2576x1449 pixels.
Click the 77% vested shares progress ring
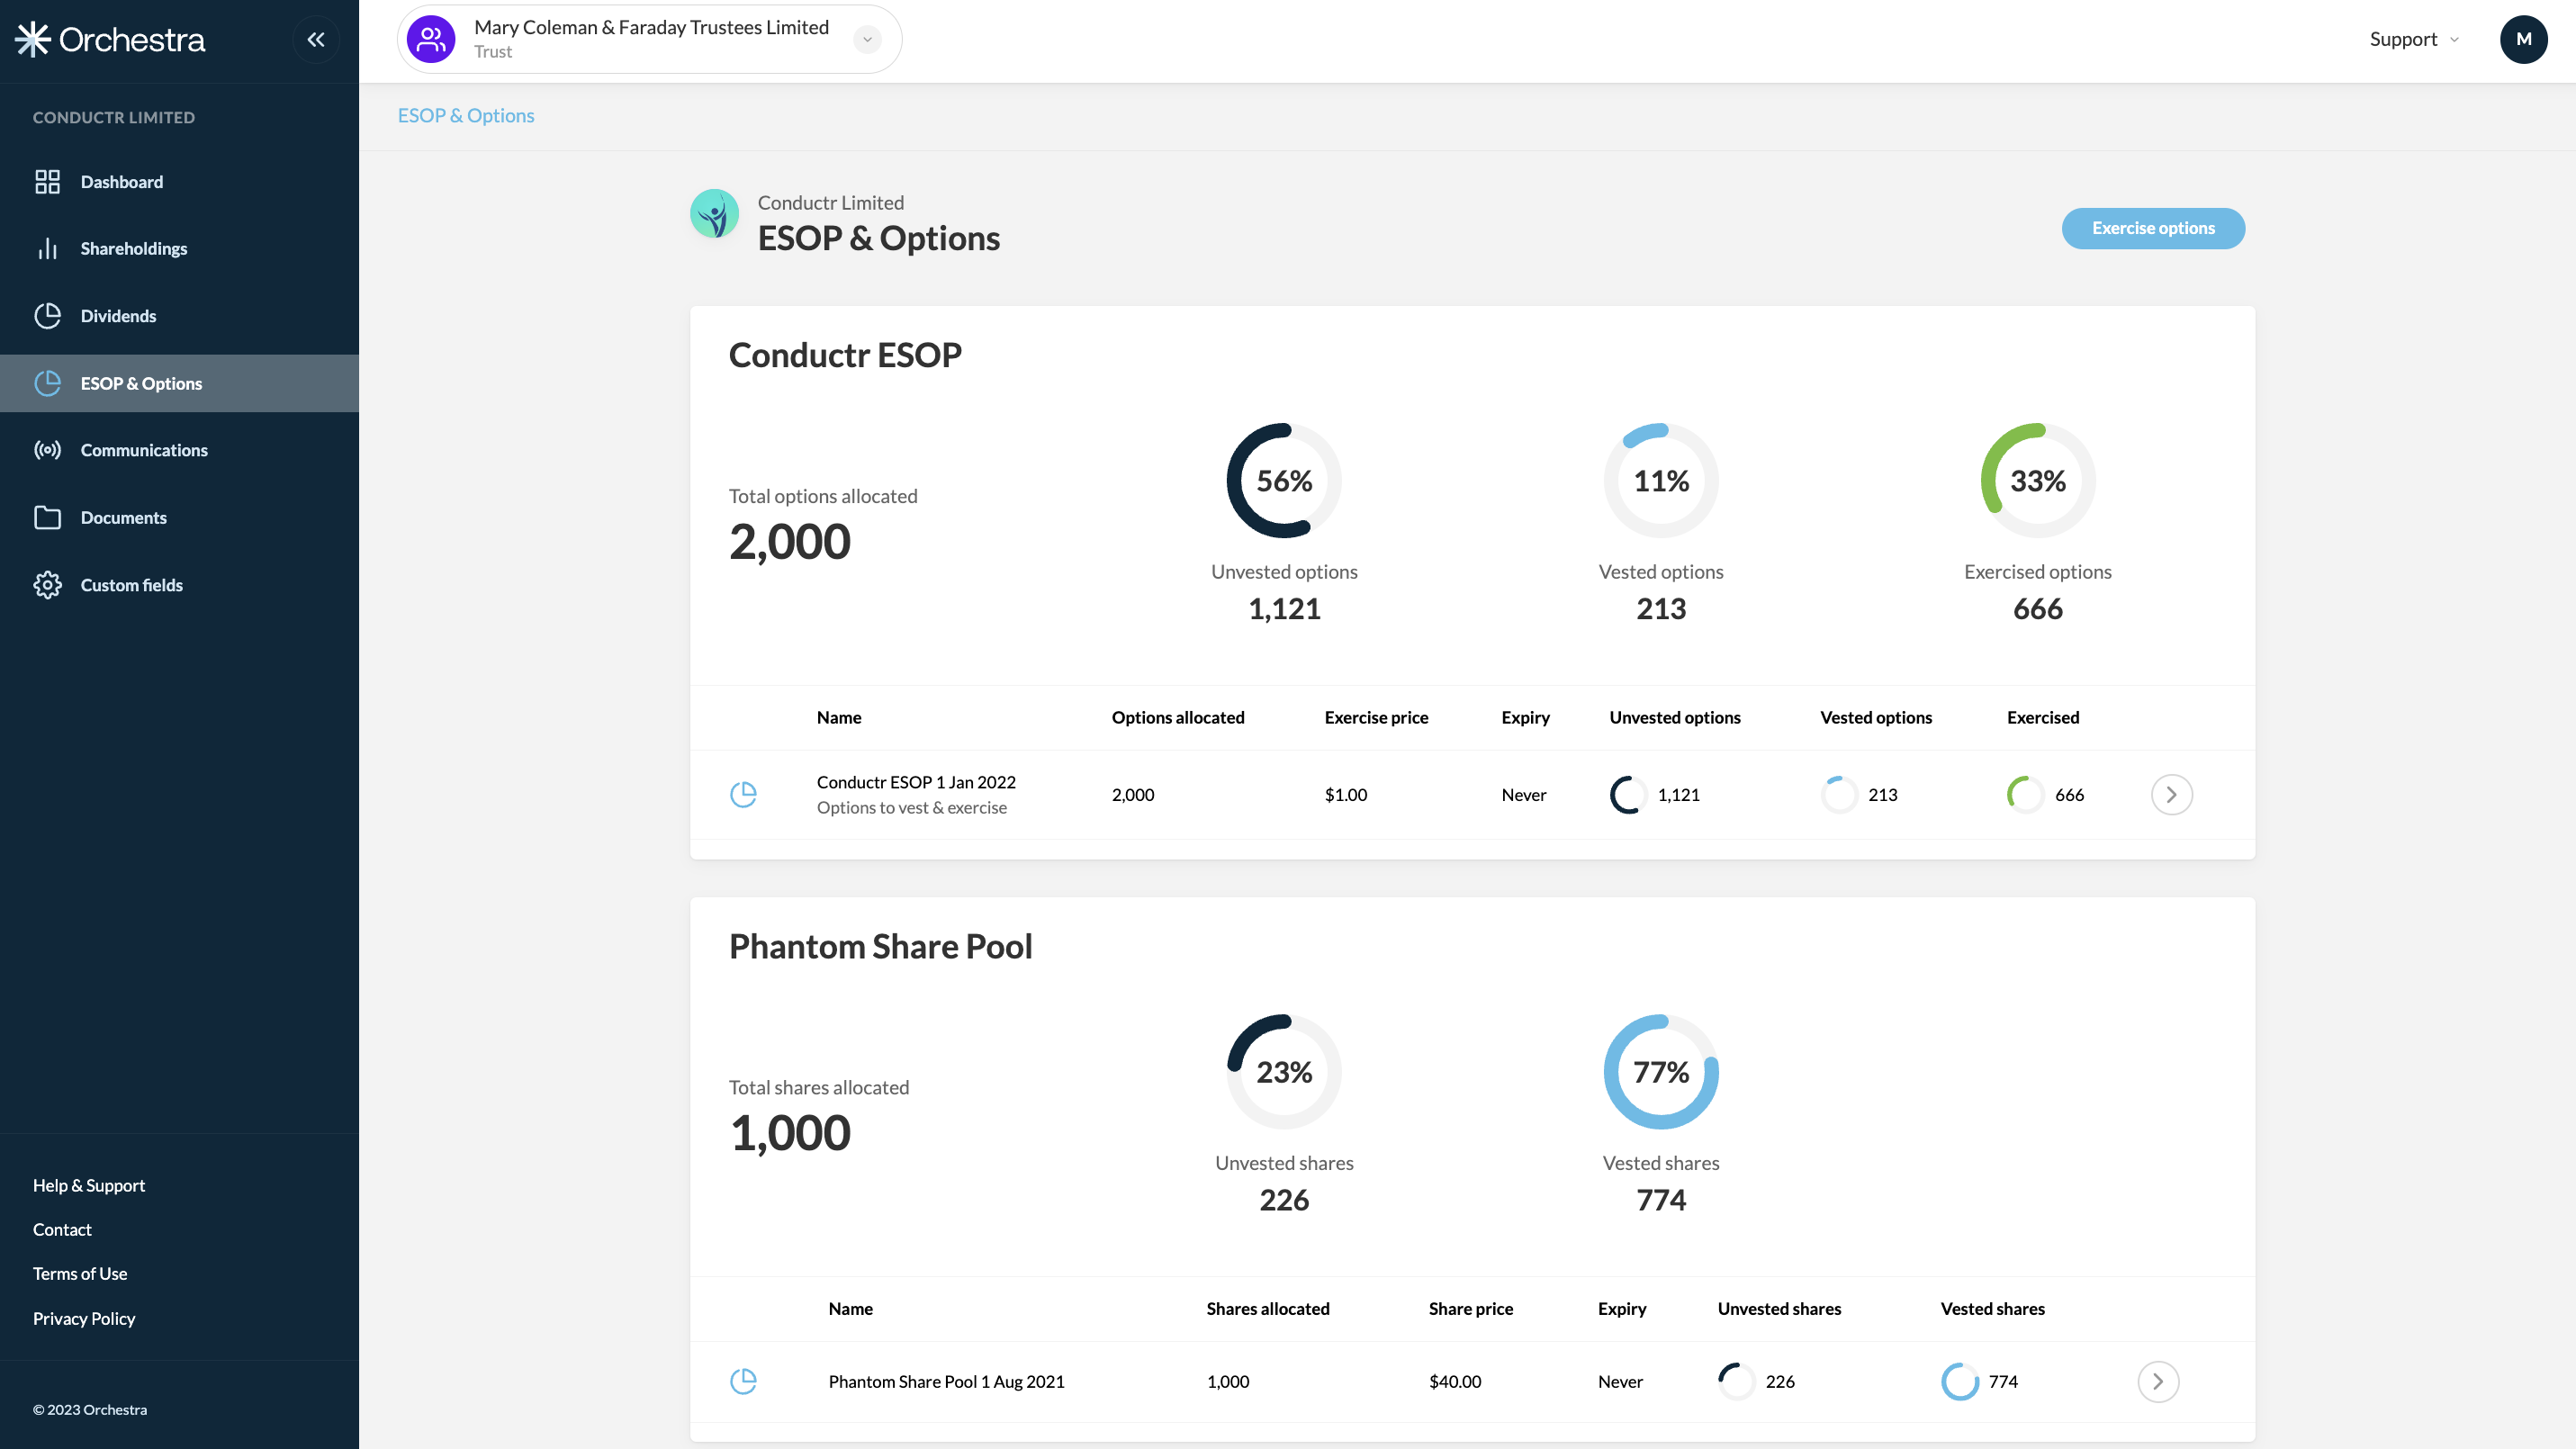tap(1661, 1072)
